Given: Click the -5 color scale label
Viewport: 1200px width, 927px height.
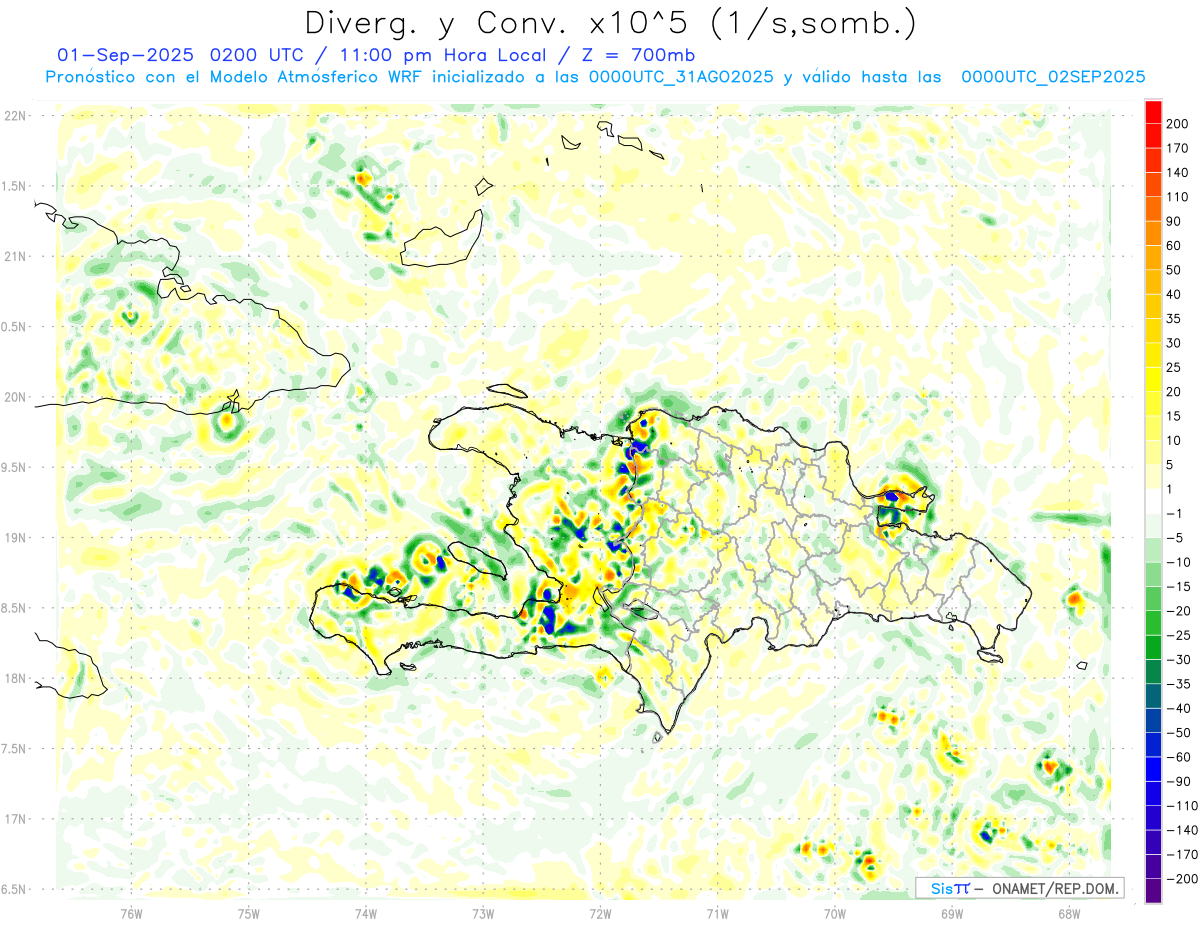Looking at the screenshot, I should (x=1173, y=538).
